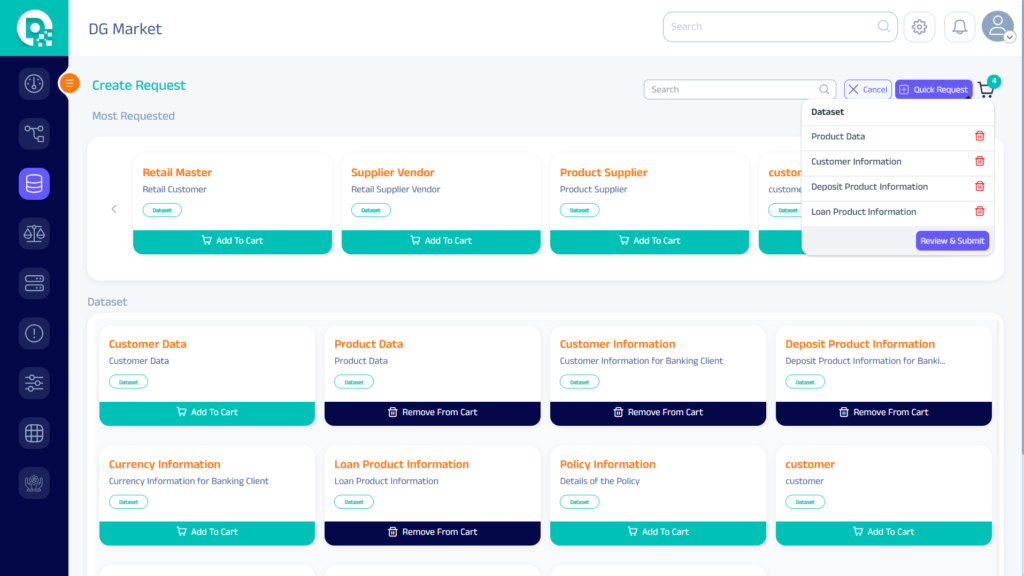
Task: Open the shopping cart icon
Action: tap(986, 90)
